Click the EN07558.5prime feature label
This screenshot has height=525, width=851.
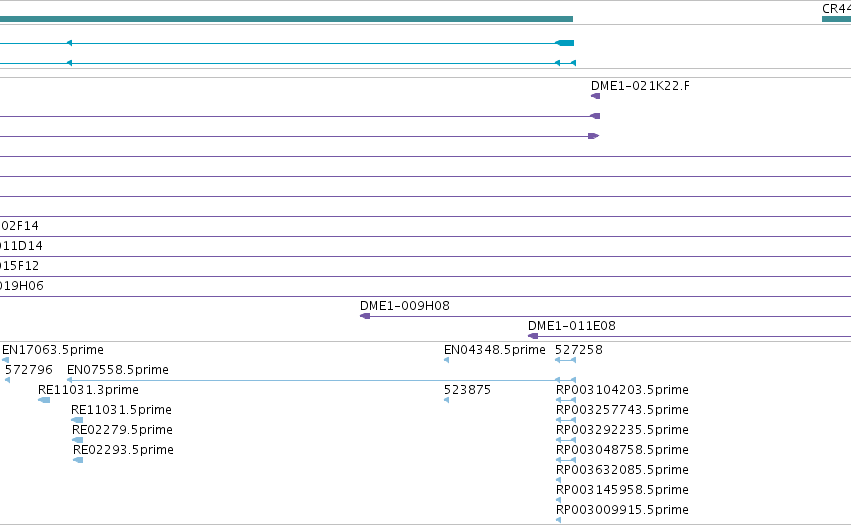click(x=118, y=370)
